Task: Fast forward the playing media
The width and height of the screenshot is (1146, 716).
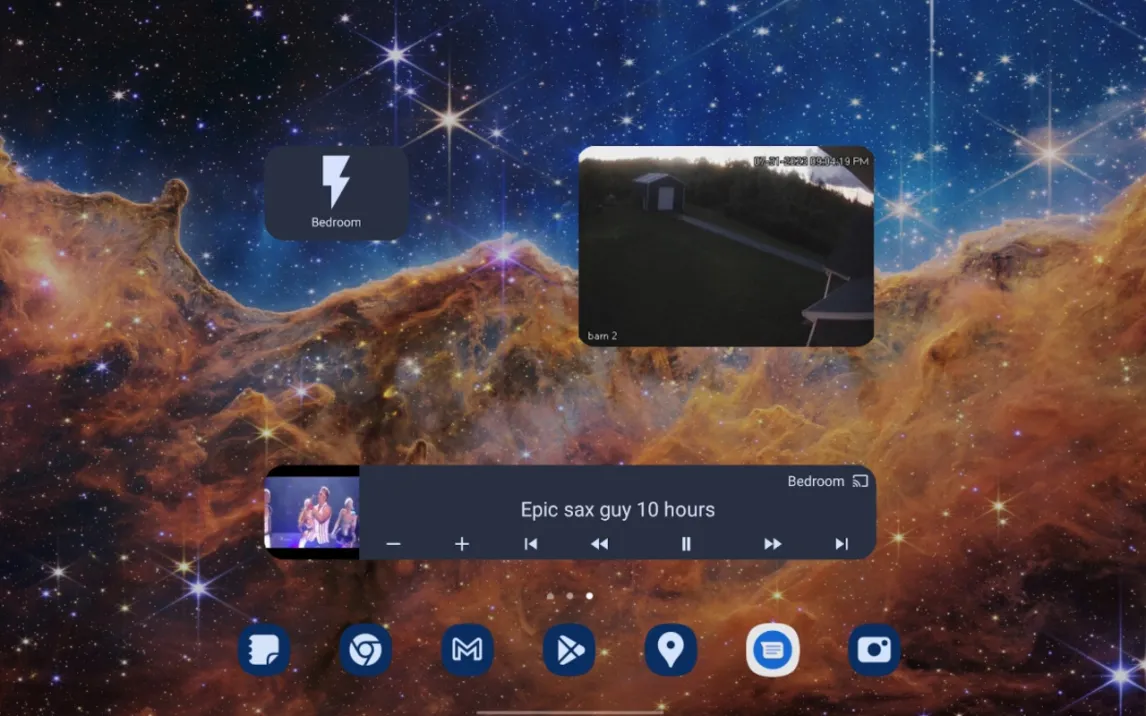Action: [772, 544]
